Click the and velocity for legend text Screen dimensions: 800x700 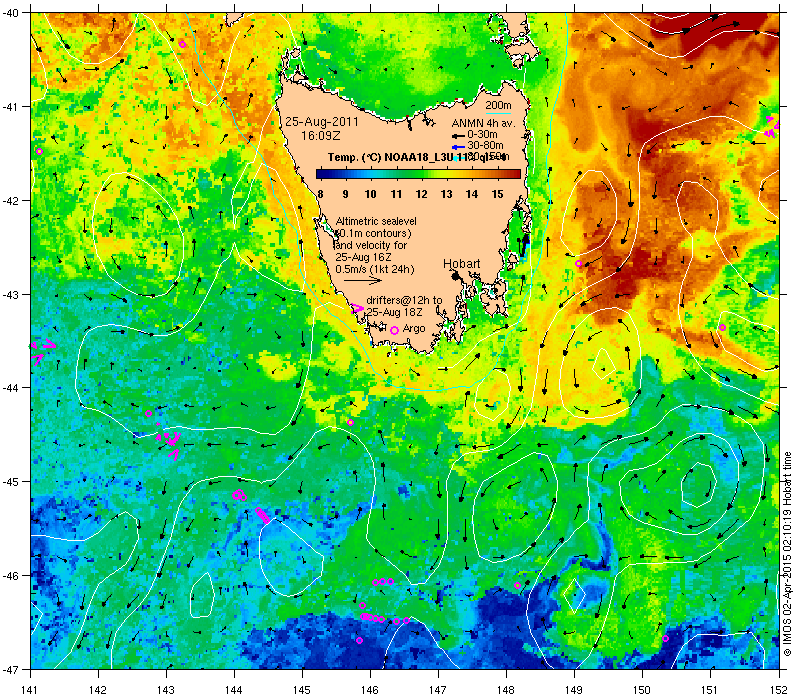point(371,245)
